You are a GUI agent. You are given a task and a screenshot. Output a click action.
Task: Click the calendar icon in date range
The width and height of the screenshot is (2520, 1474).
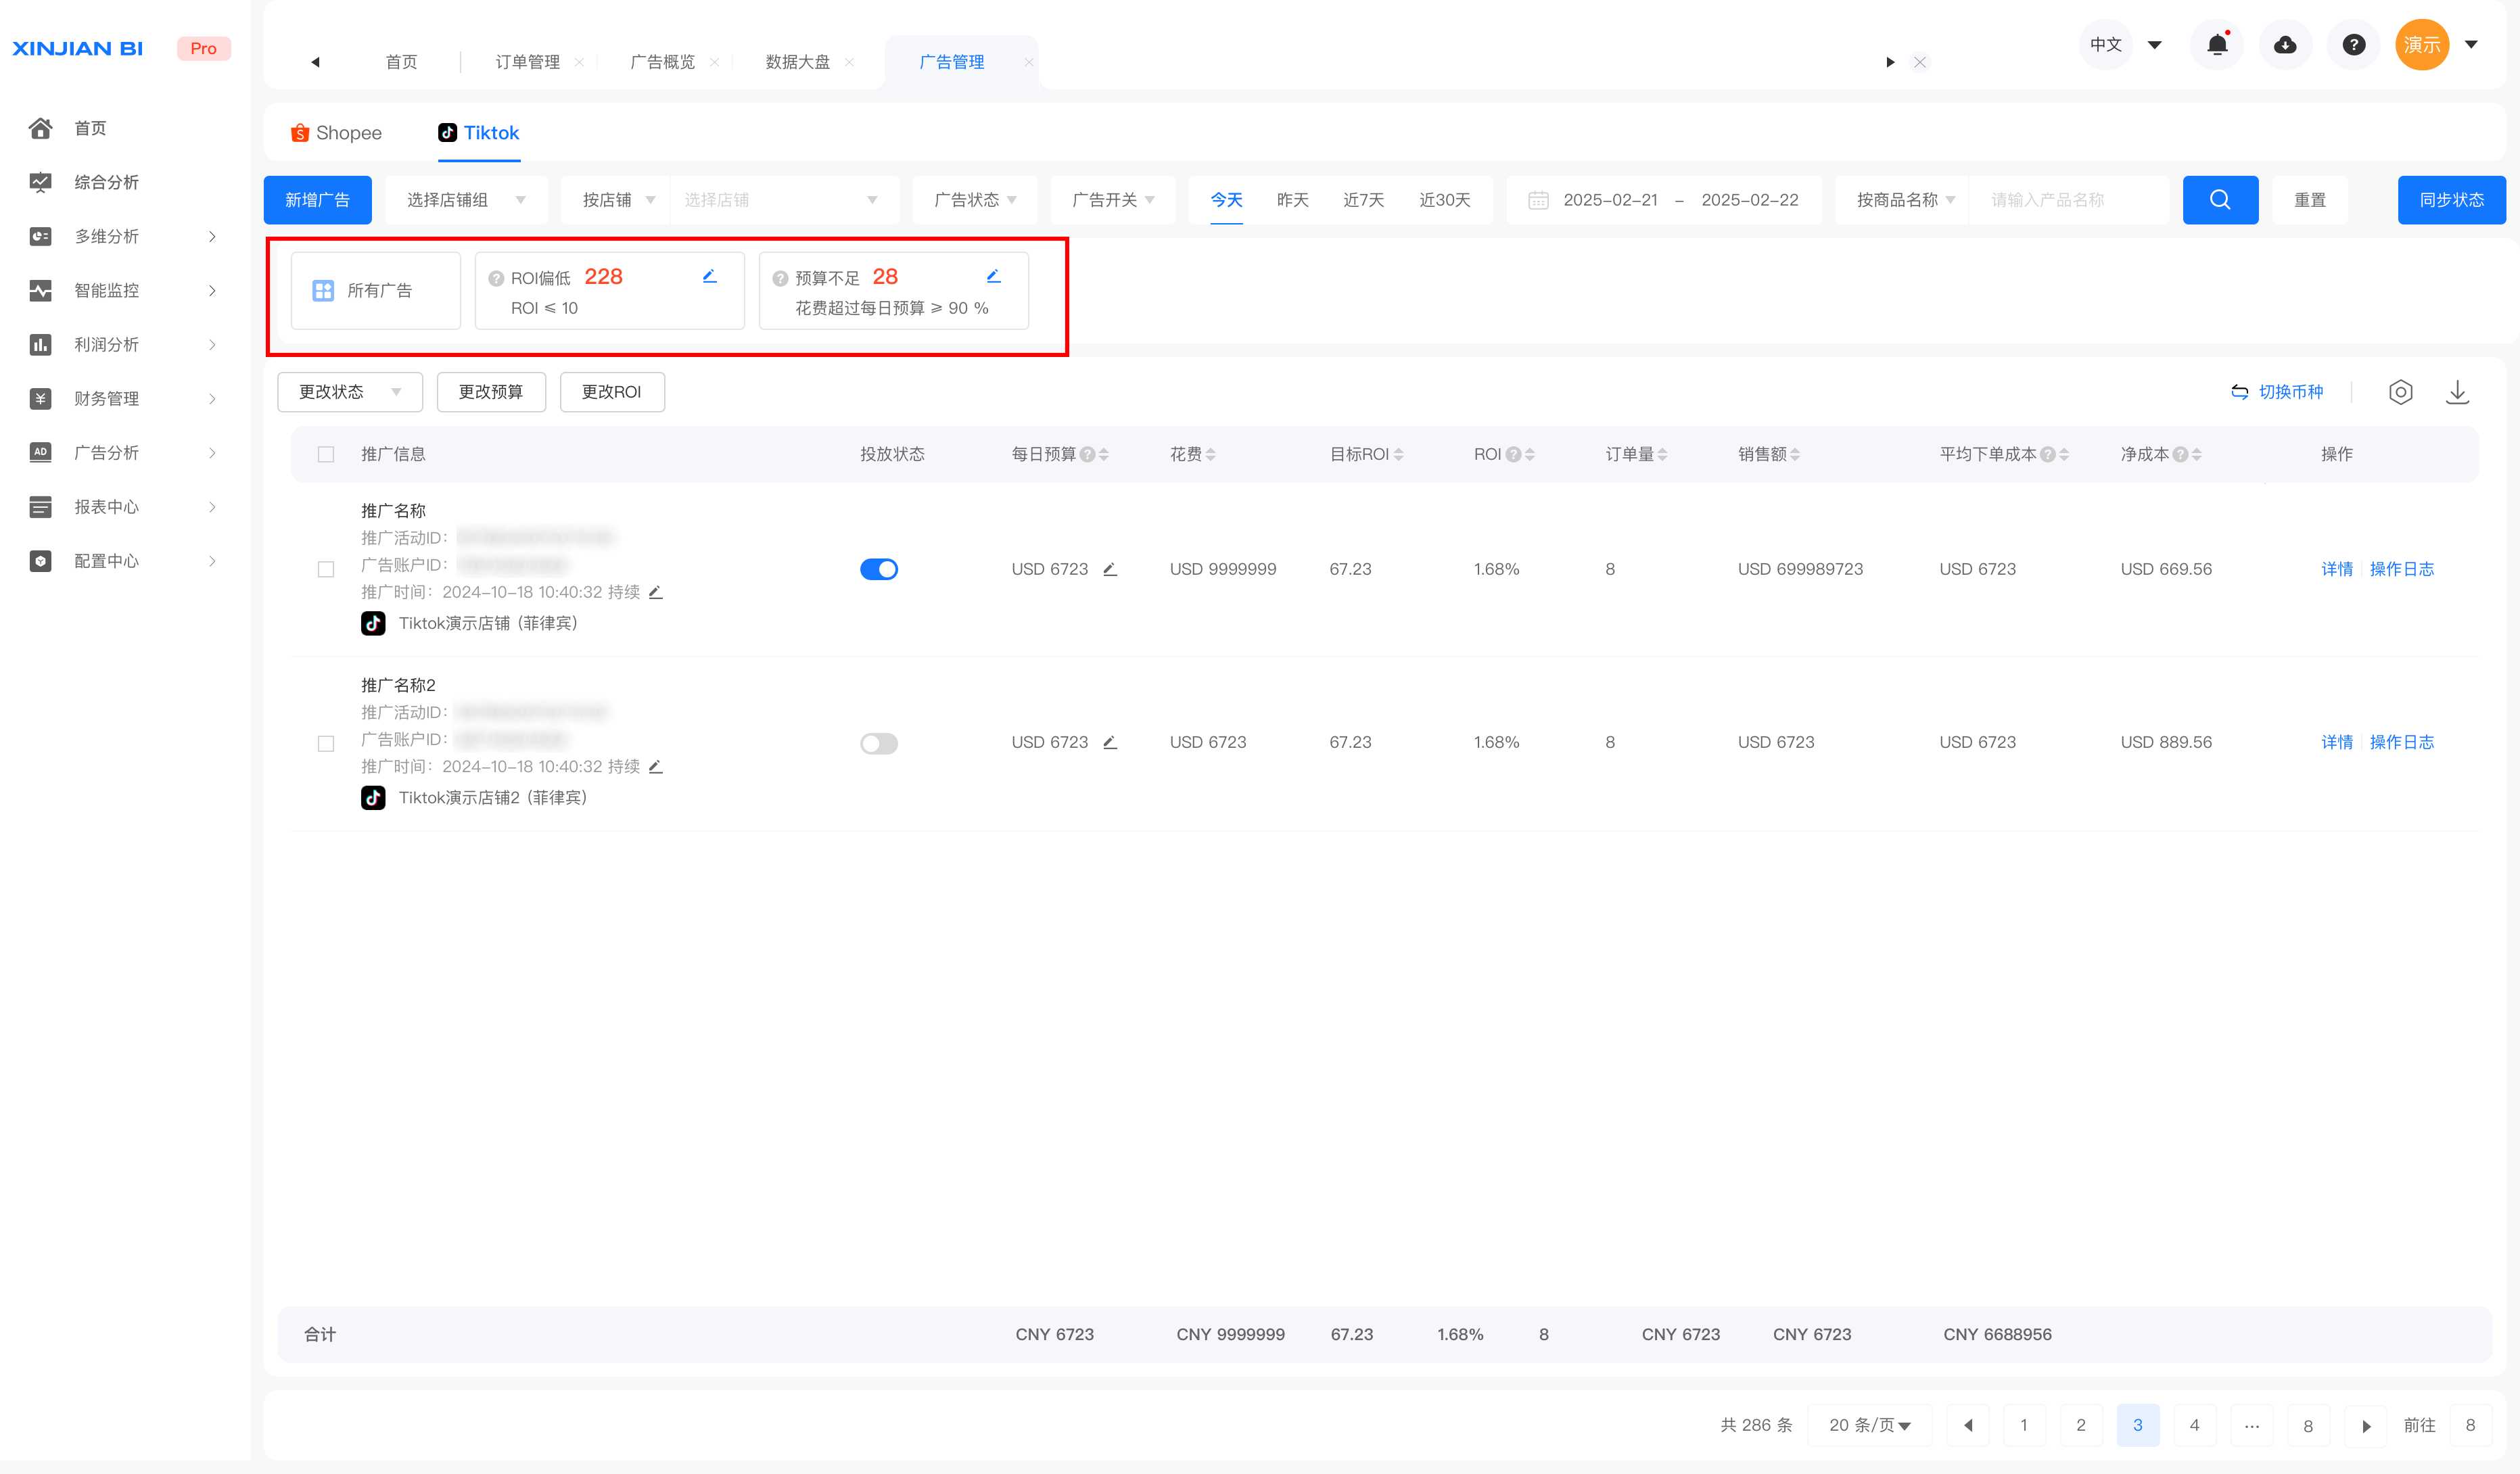1538,200
